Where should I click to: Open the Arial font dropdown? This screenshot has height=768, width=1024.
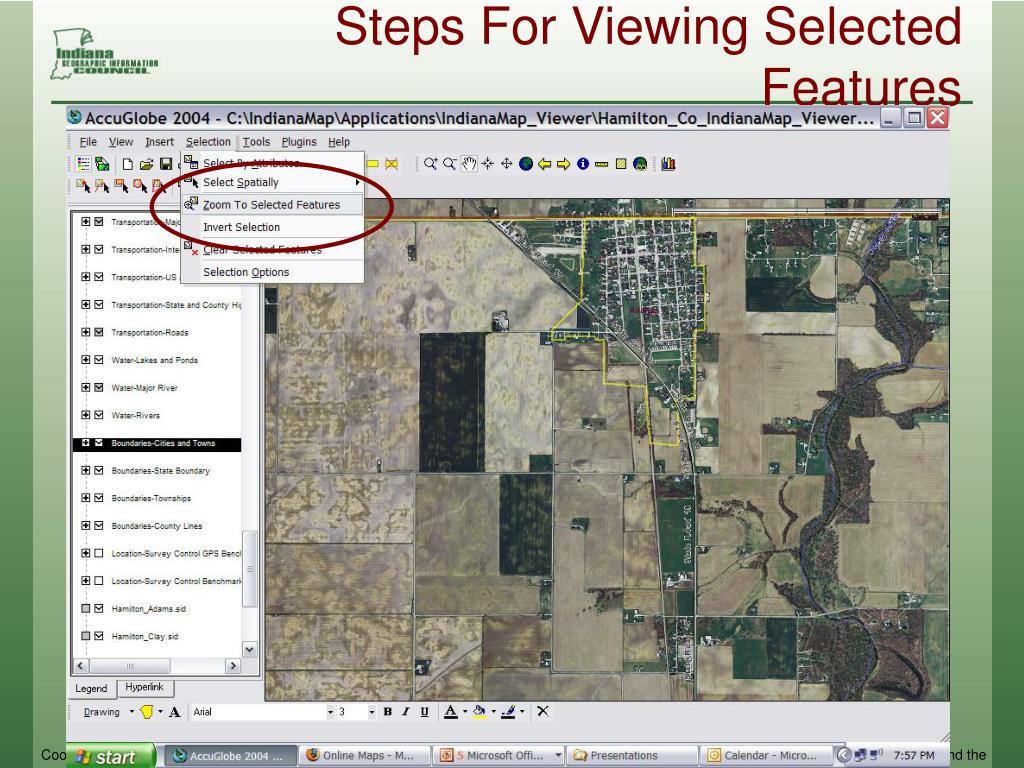(x=330, y=712)
